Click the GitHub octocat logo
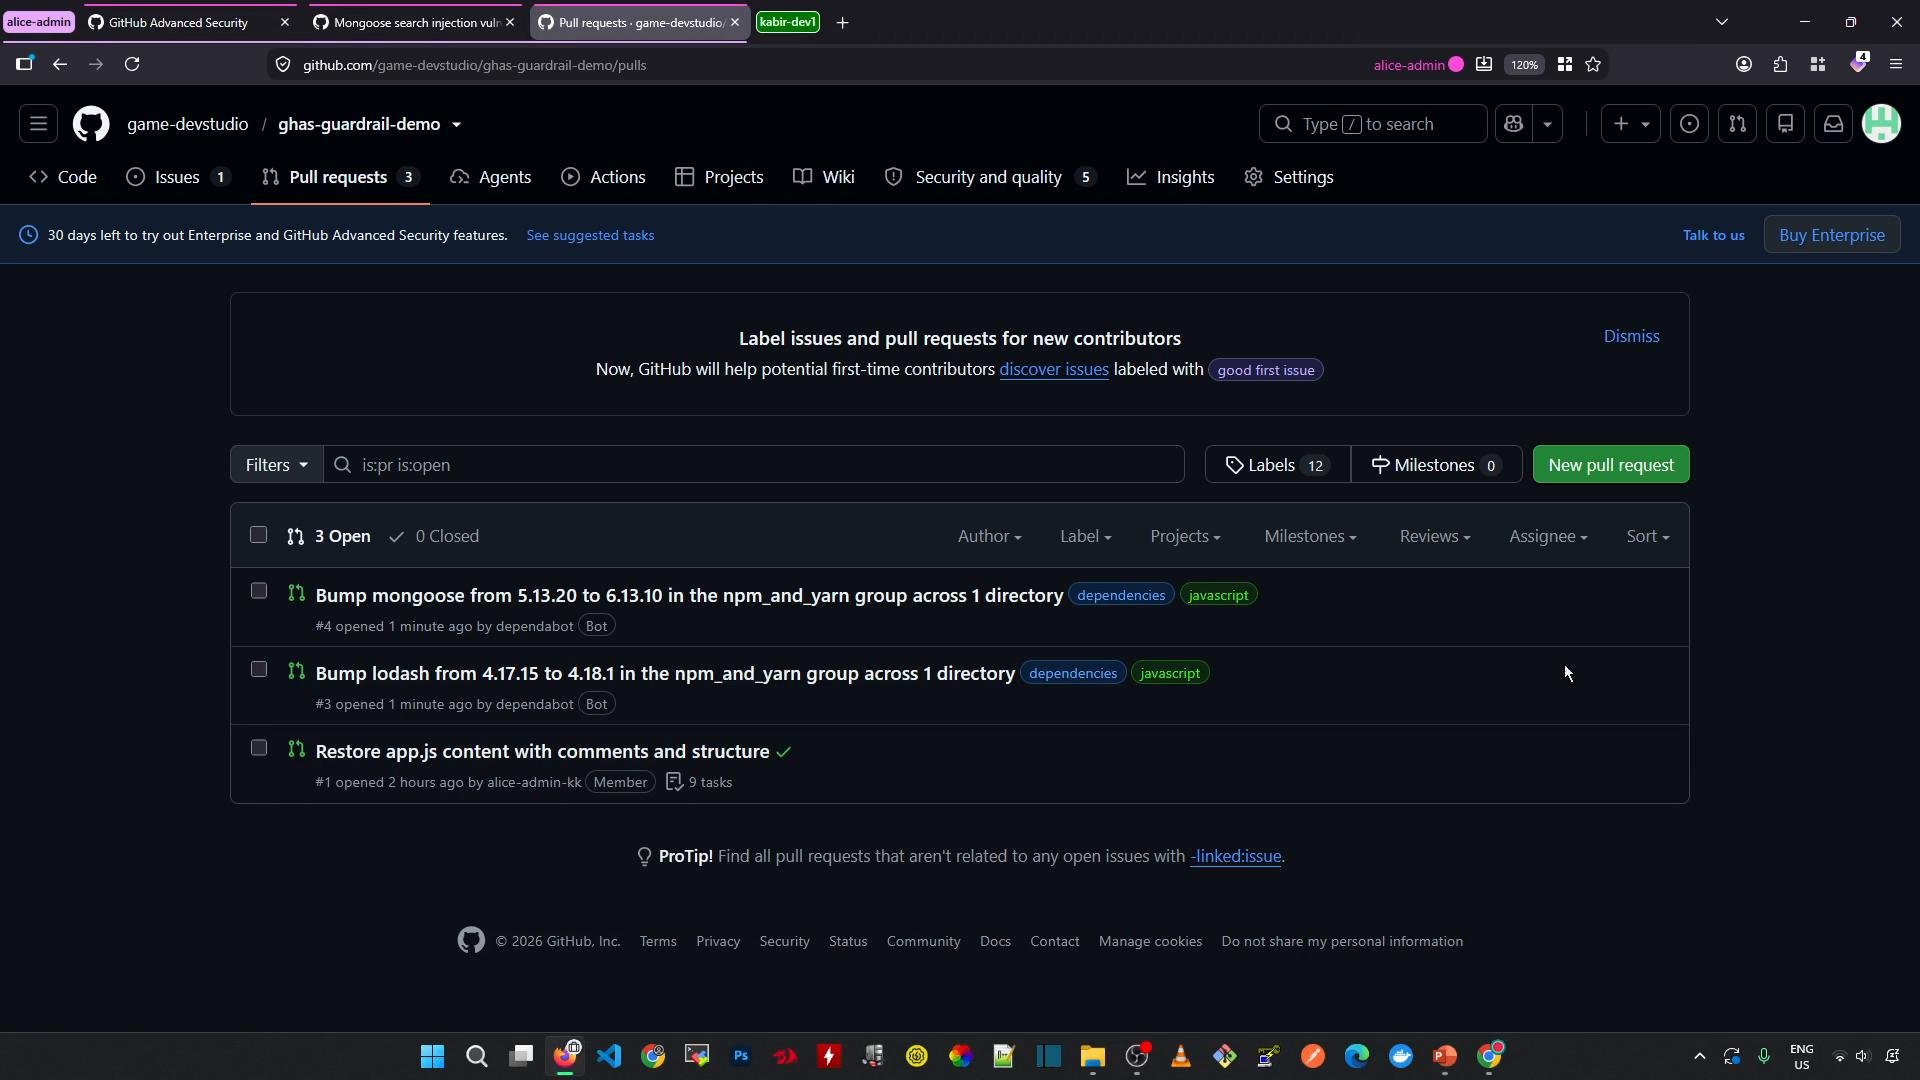 [91, 124]
